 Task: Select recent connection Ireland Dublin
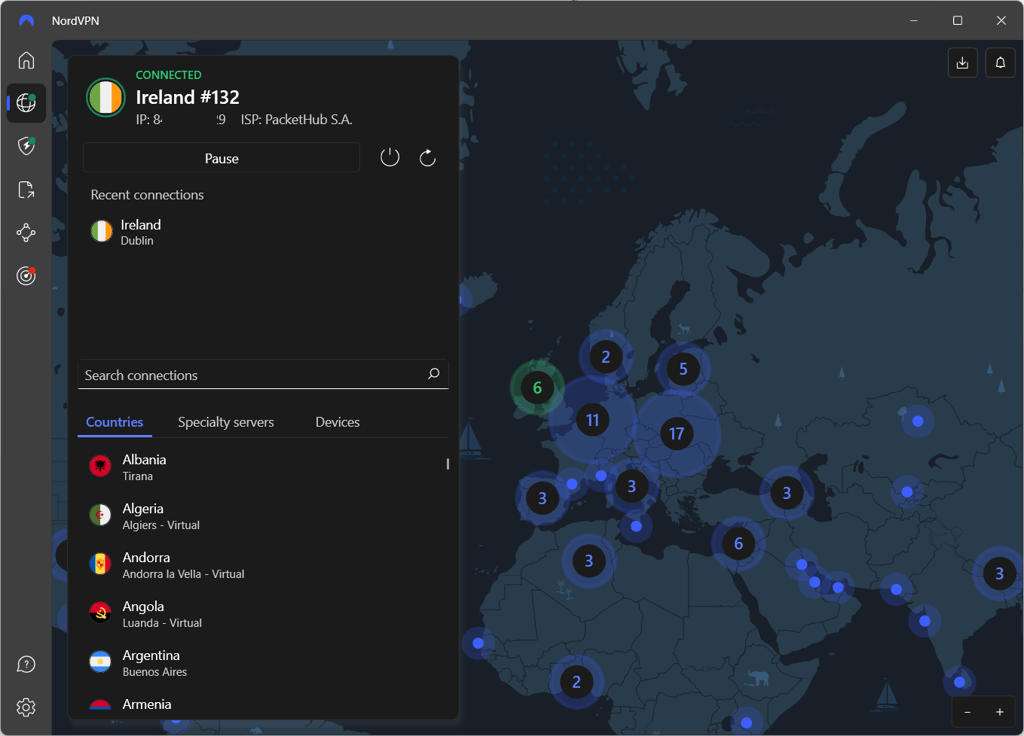pyautogui.click(x=261, y=232)
